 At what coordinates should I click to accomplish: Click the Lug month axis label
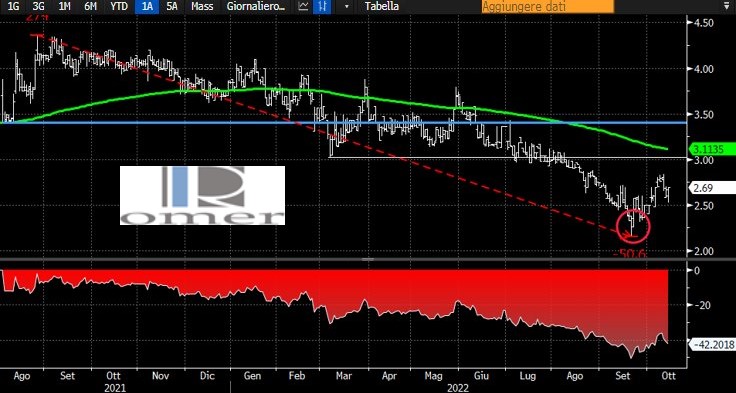(528, 376)
